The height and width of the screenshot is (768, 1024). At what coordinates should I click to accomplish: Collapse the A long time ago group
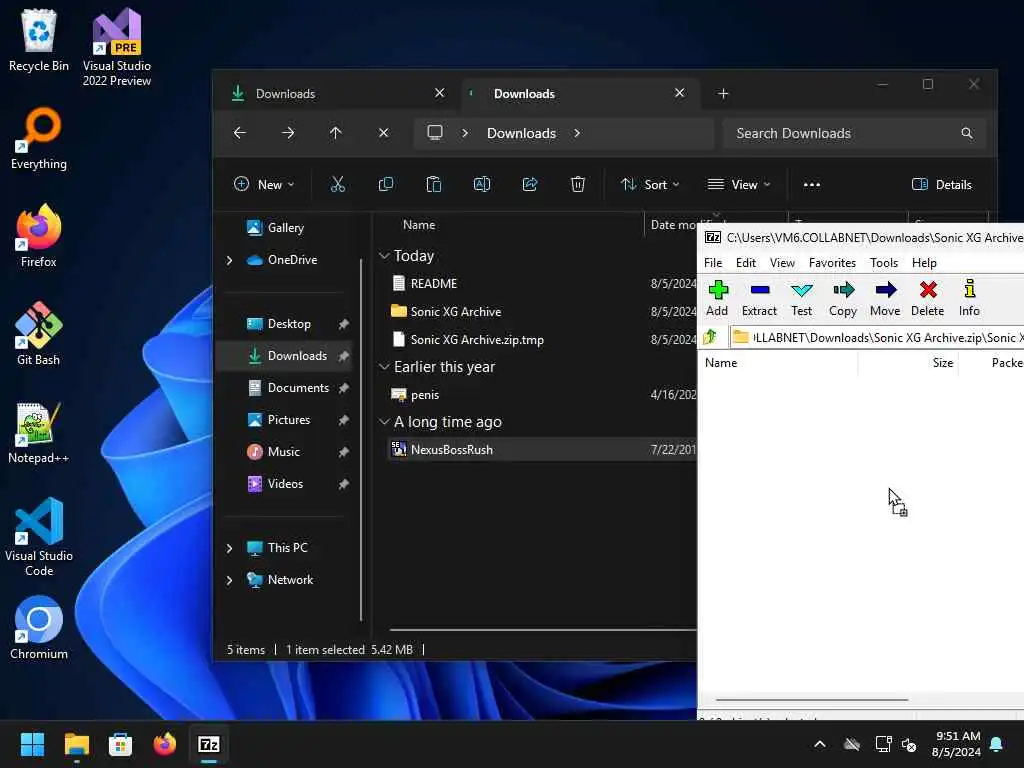point(384,422)
